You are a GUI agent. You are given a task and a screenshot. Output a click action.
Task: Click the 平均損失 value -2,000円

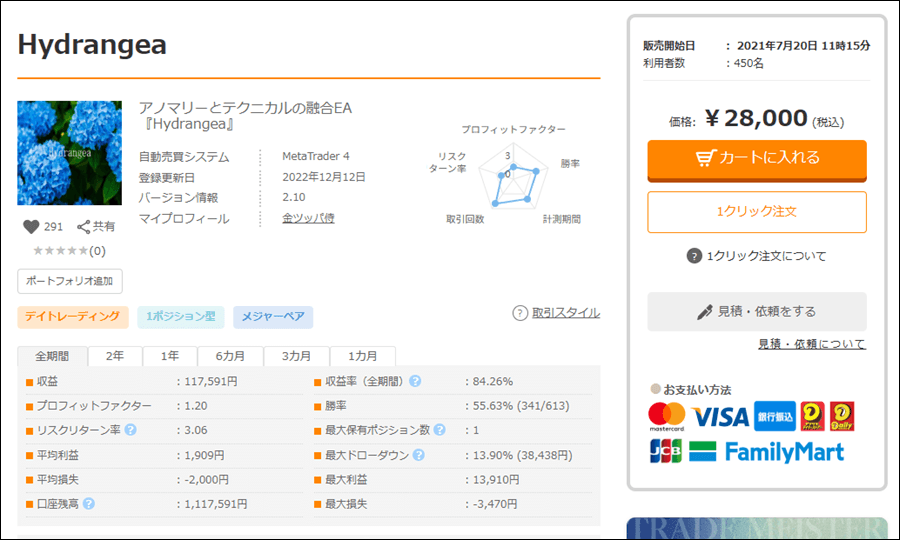pyautogui.click(x=207, y=479)
